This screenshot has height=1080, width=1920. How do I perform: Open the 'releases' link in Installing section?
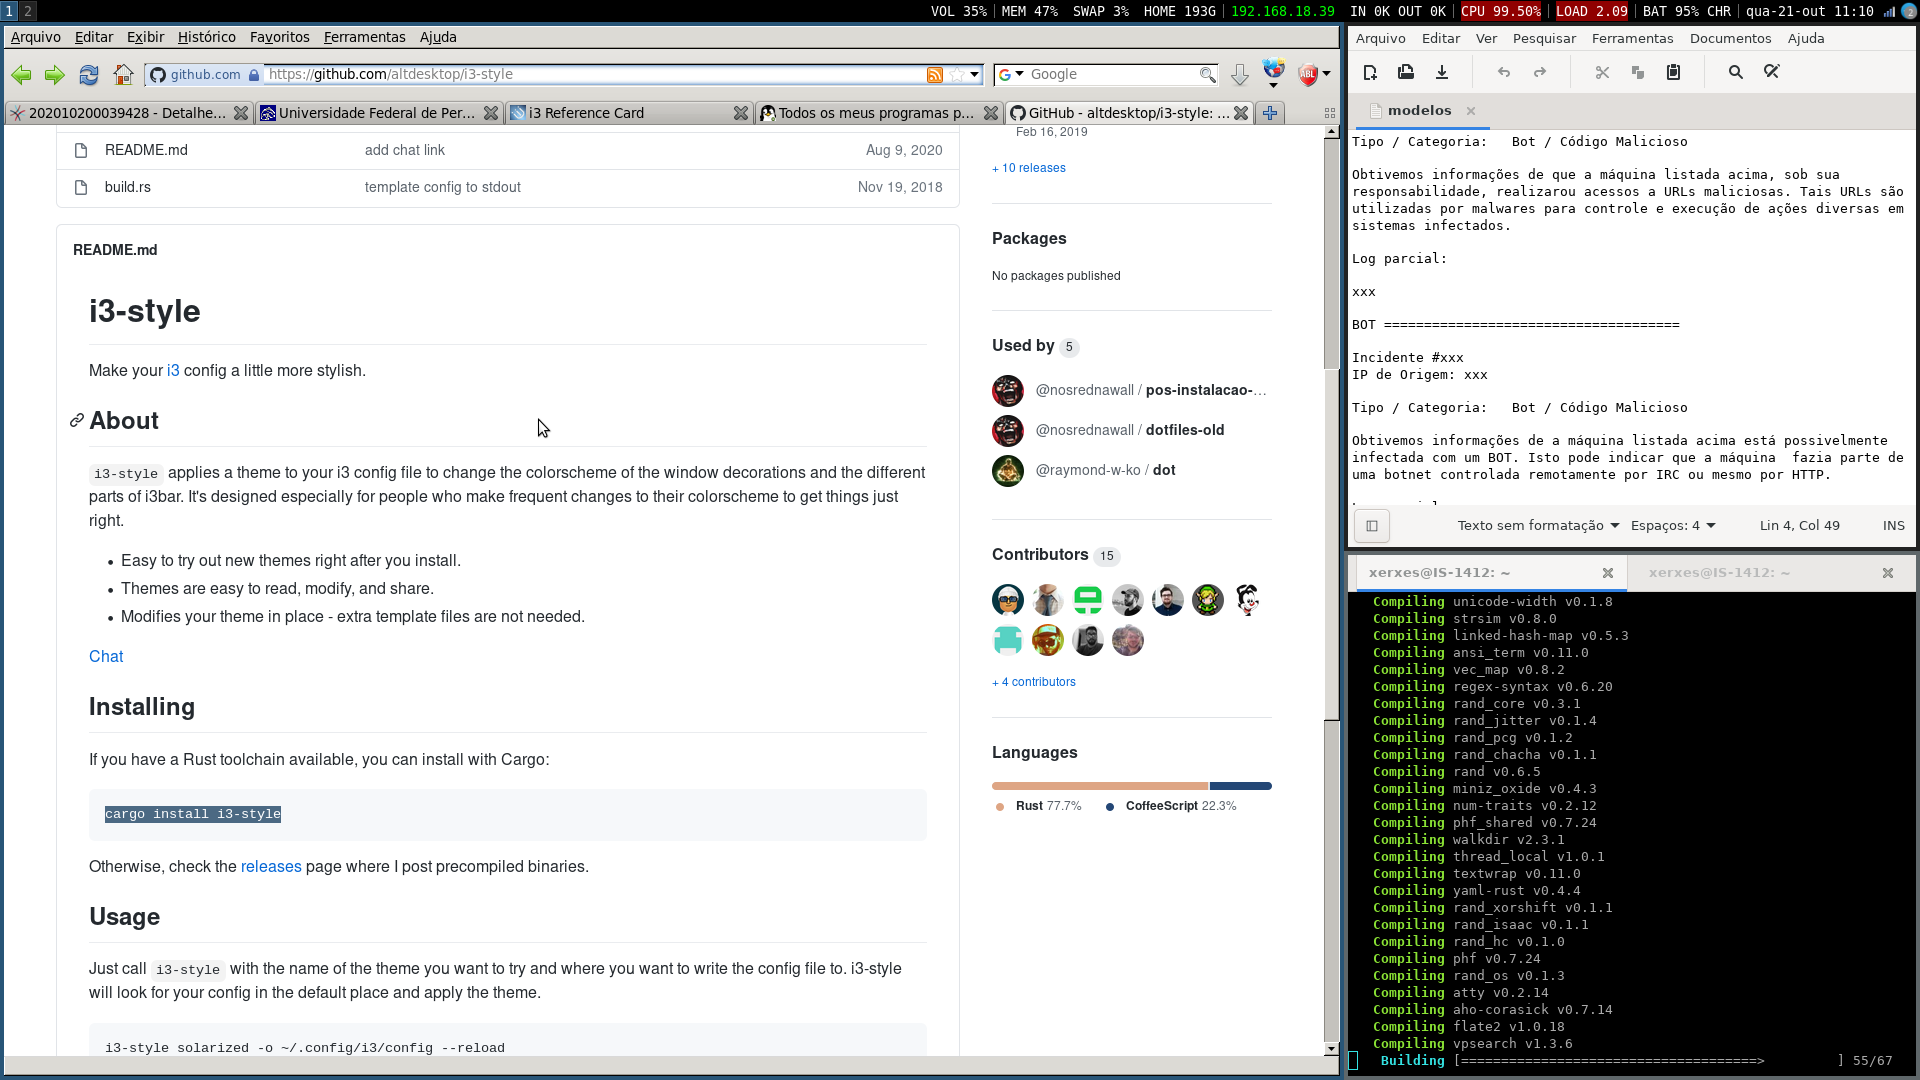coord(271,867)
